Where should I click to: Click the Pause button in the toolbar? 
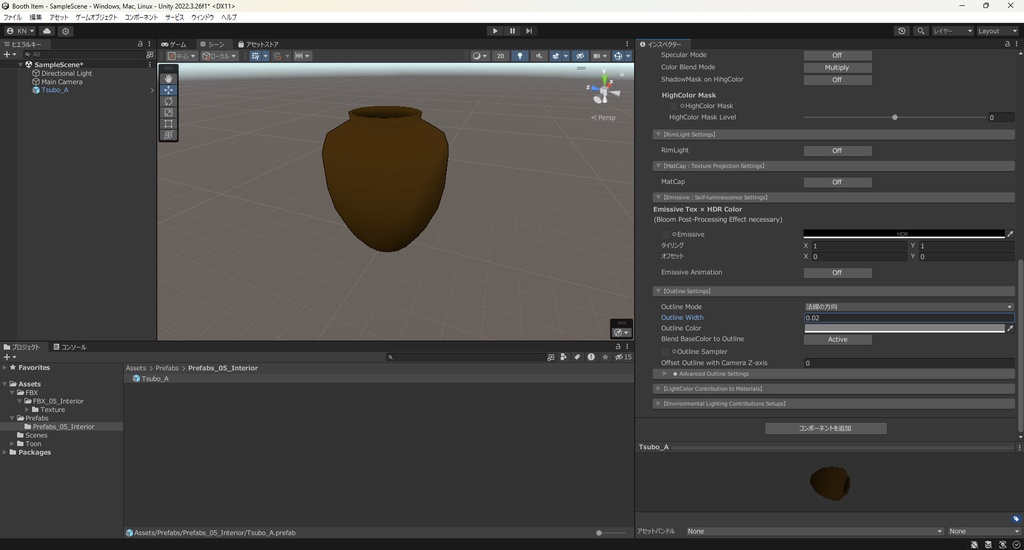[x=512, y=31]
